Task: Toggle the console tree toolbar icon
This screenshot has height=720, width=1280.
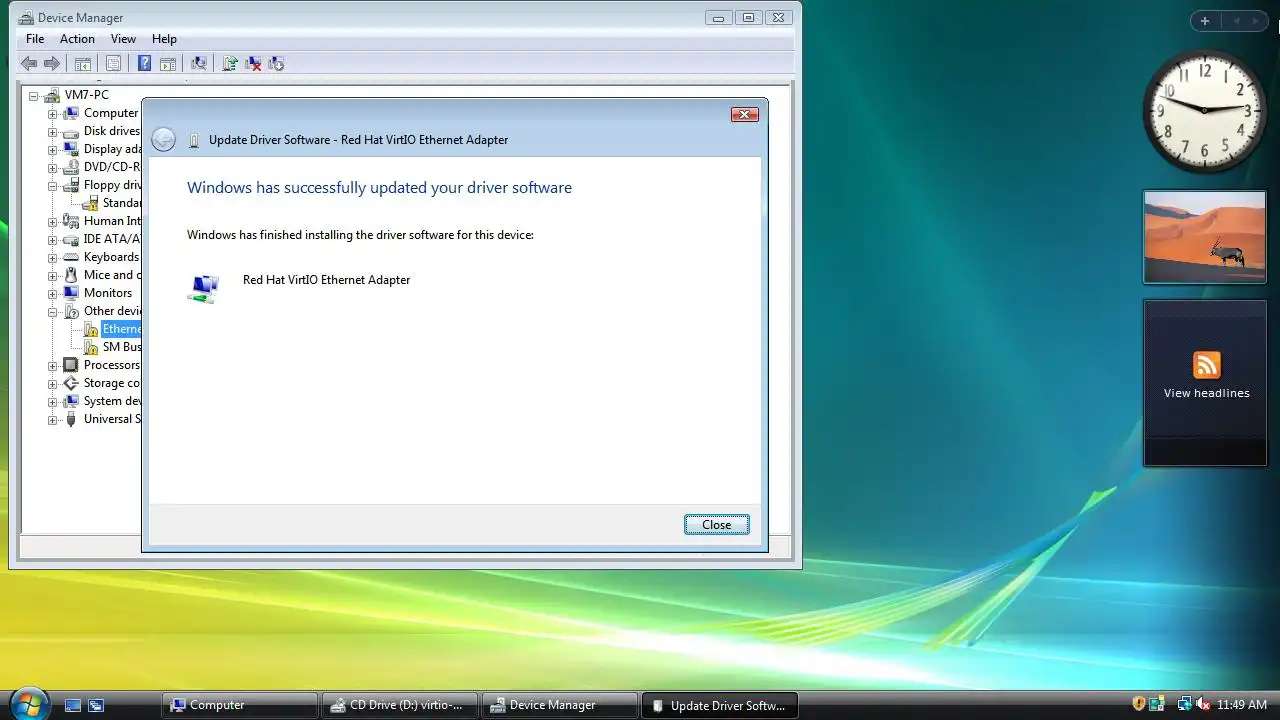Action: (x=83, y=63)
